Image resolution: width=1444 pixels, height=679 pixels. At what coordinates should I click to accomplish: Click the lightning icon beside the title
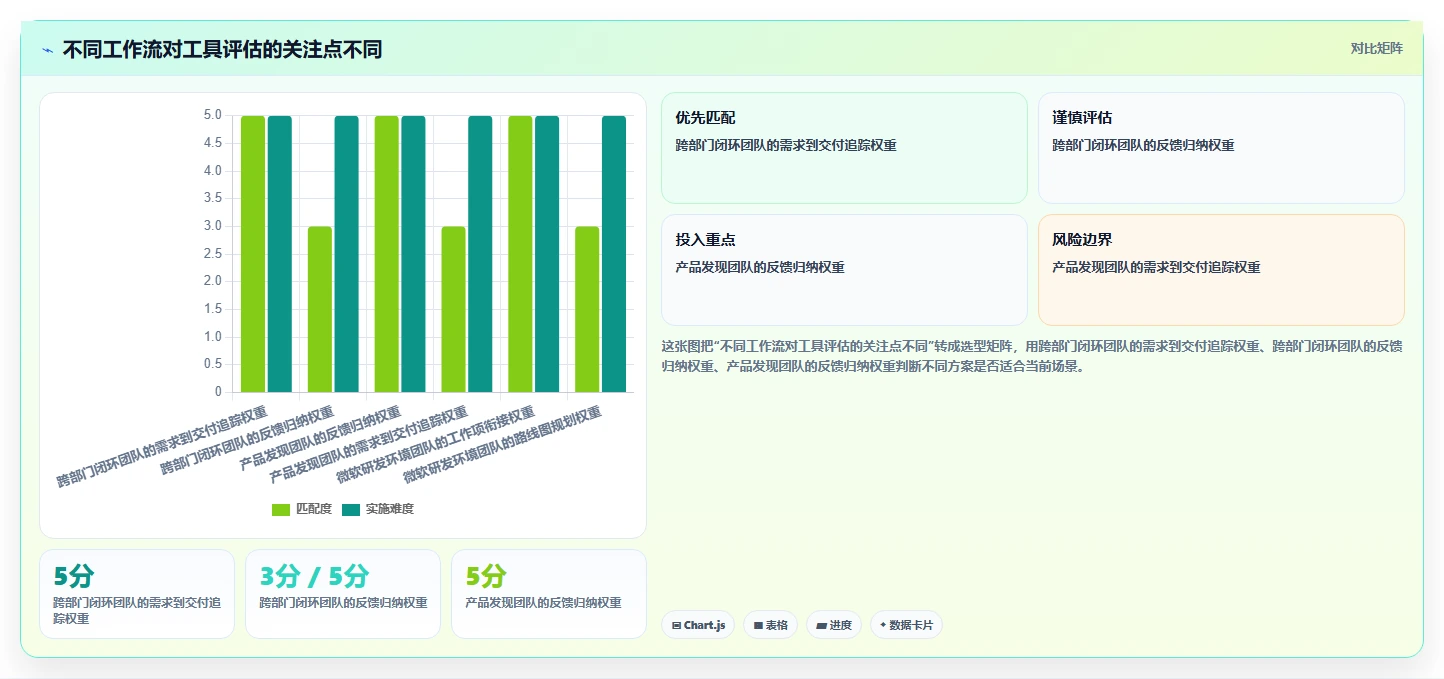tap(47, 50)
